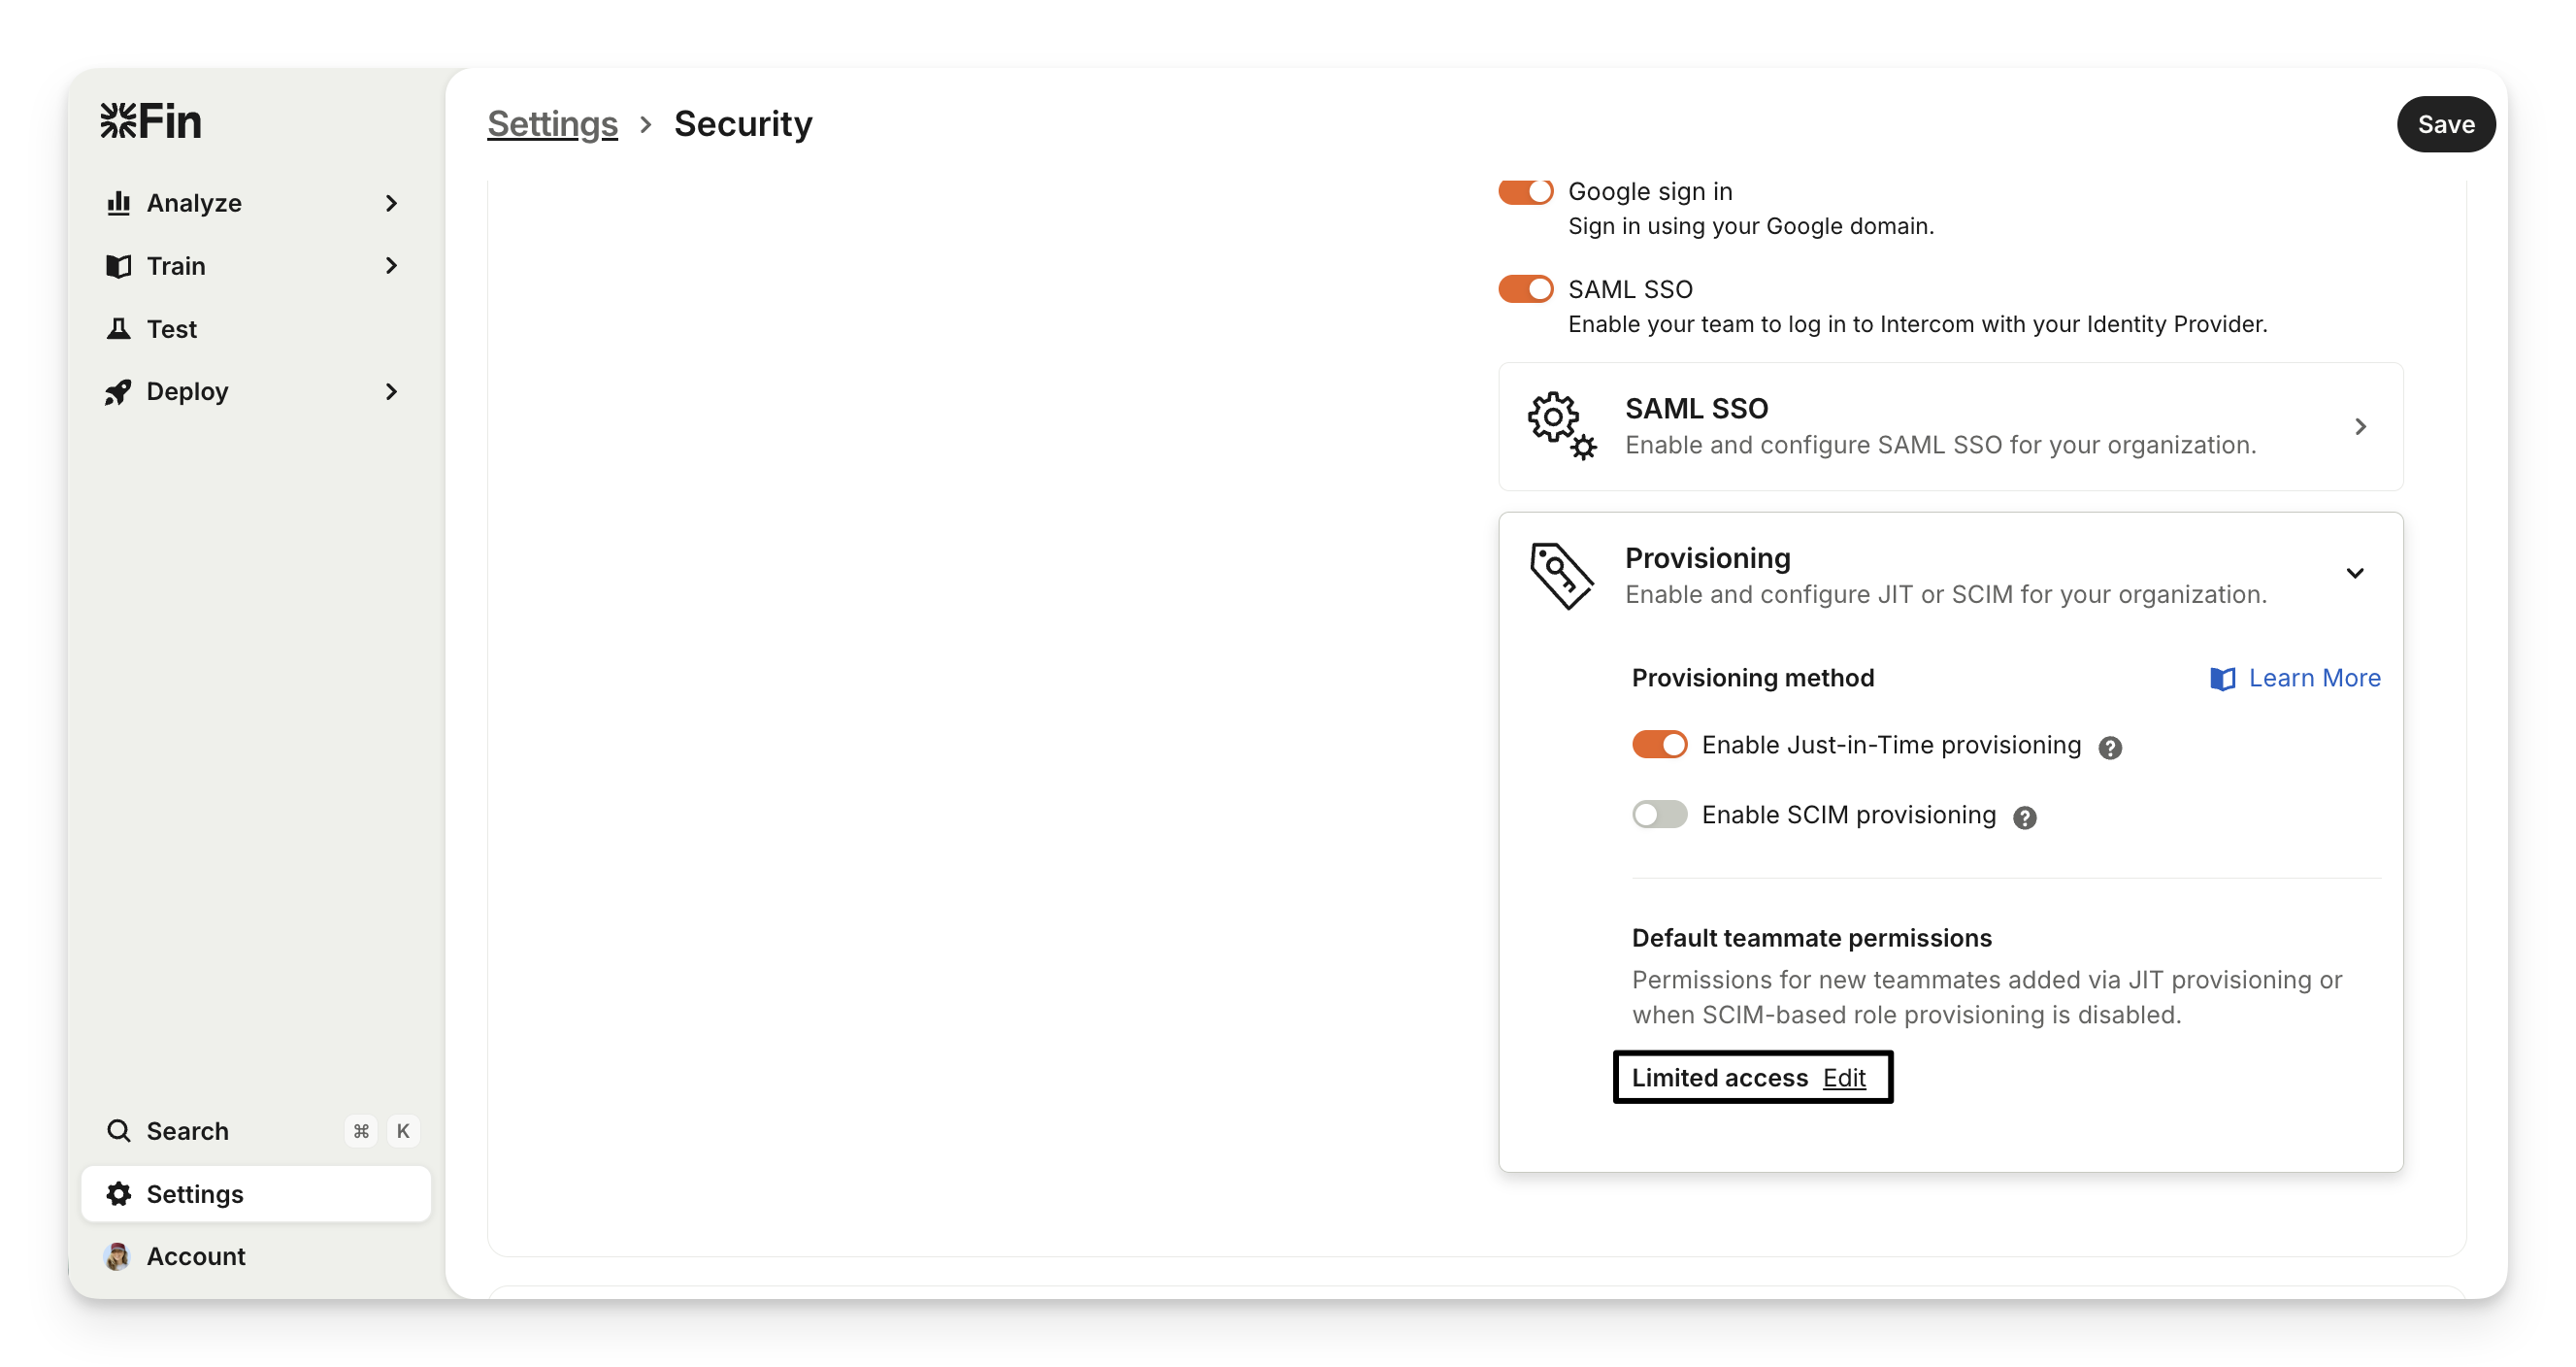Click the SAML SSO gears icon
Image resolution: width=2576 pixels, height=1367 pixels.
click(x=1561, y=426)
